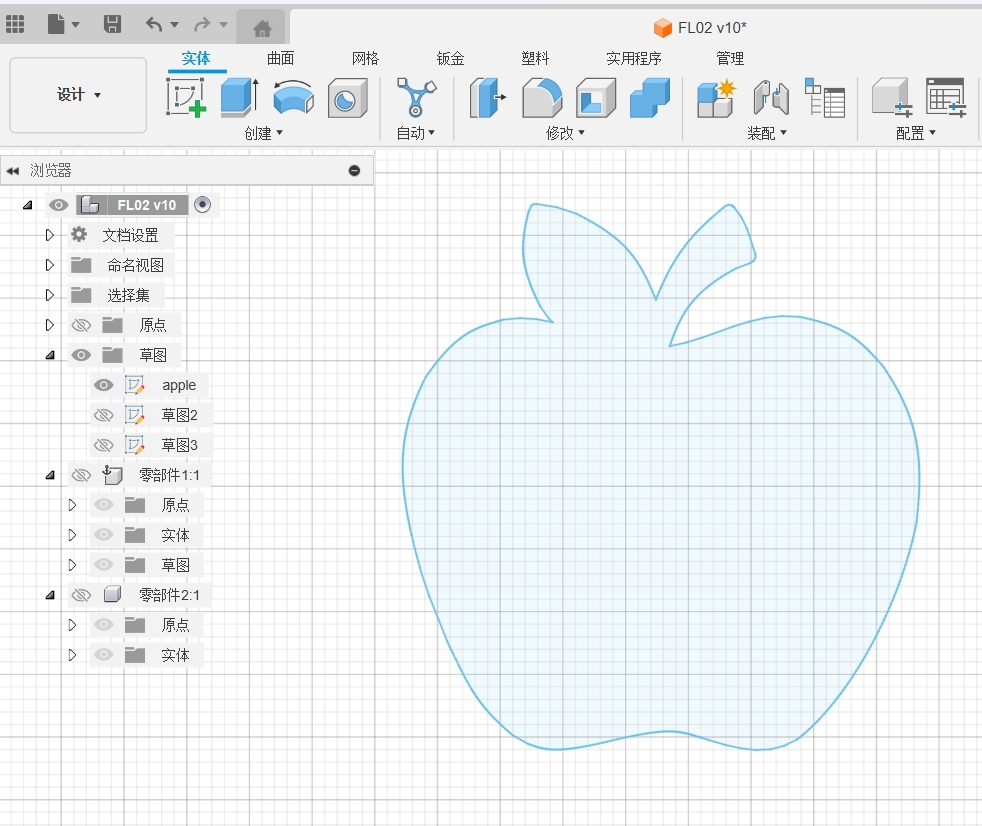Open the data panel grid icon
This screenshot has width=982, height=826.
click(x=15, y=24)
